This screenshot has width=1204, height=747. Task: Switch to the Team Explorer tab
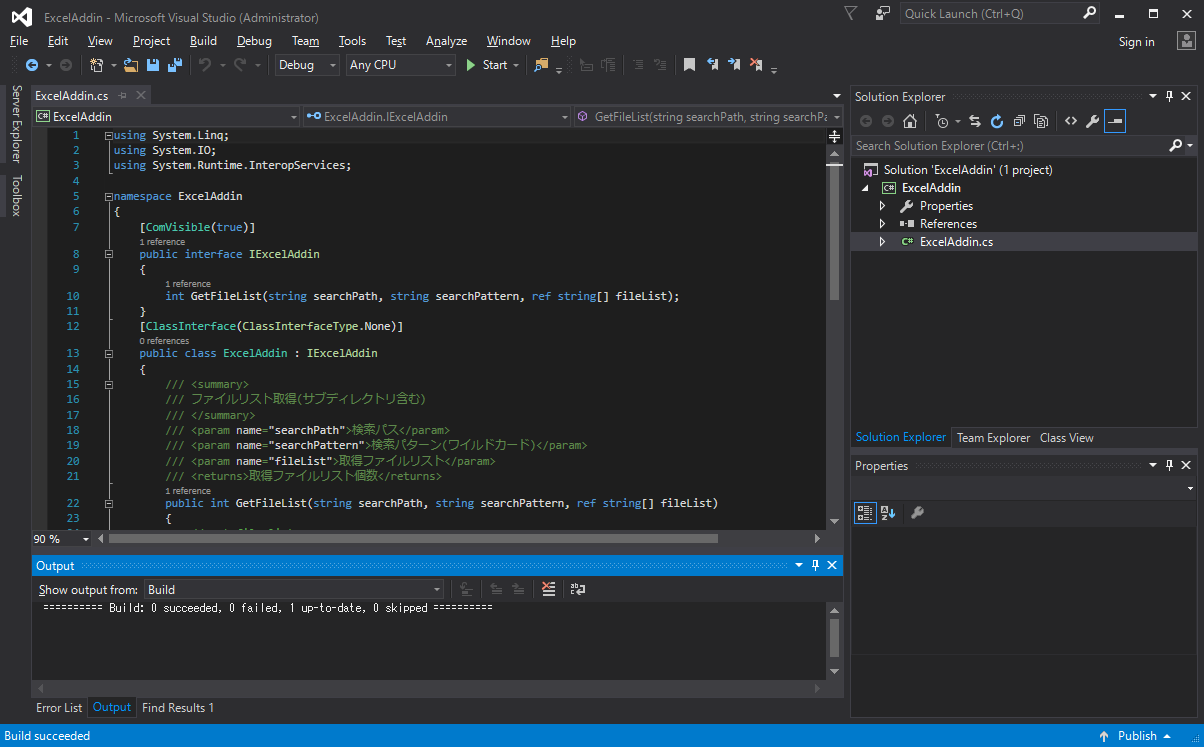[993, 437]
